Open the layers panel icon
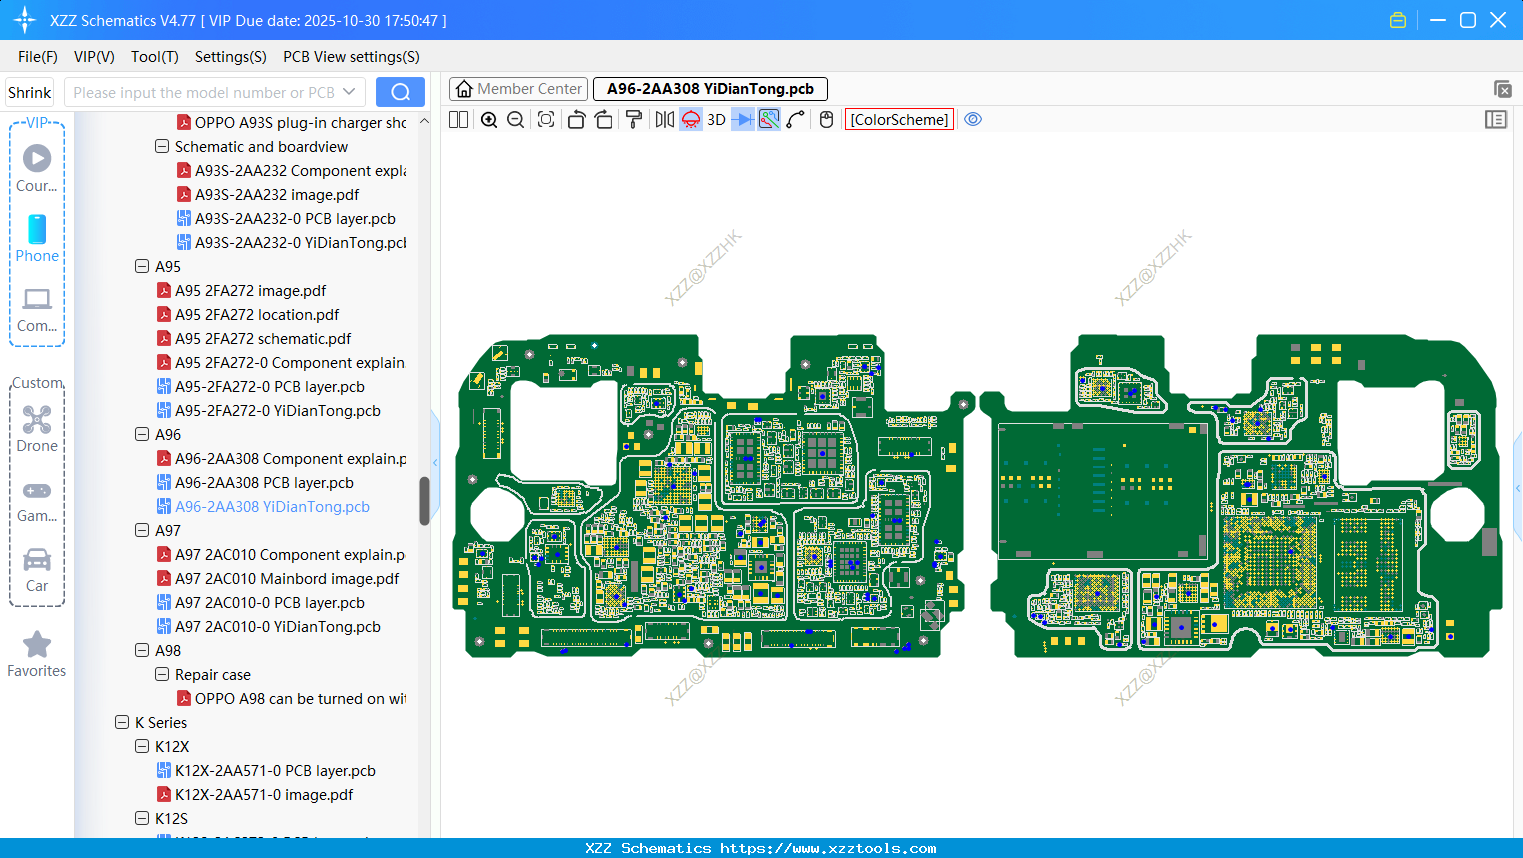 [x=1496, y=119]
